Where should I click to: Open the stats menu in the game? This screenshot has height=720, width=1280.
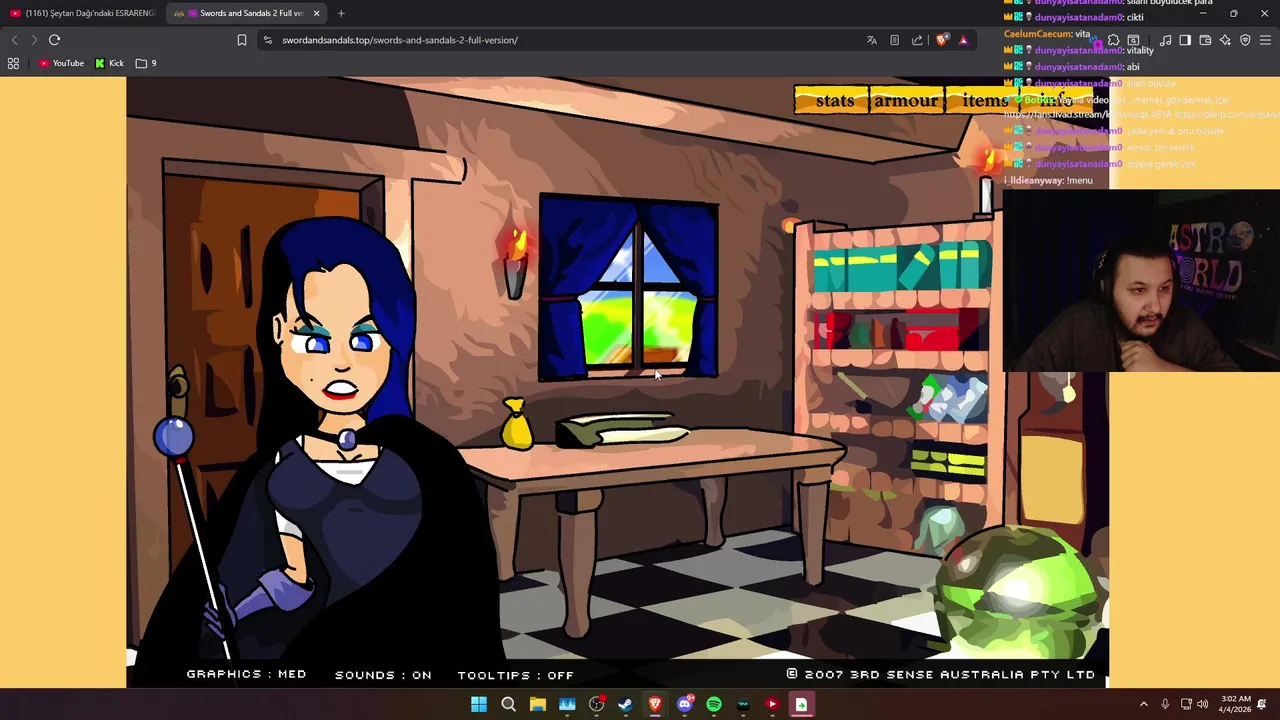(x=834, y=100)
